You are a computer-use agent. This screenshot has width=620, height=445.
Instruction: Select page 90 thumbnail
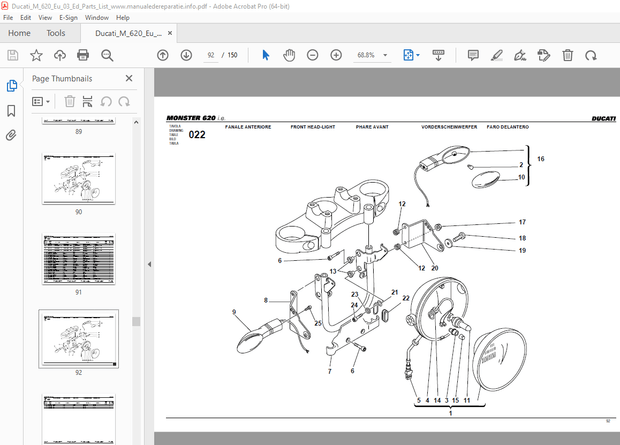[79, 179]
